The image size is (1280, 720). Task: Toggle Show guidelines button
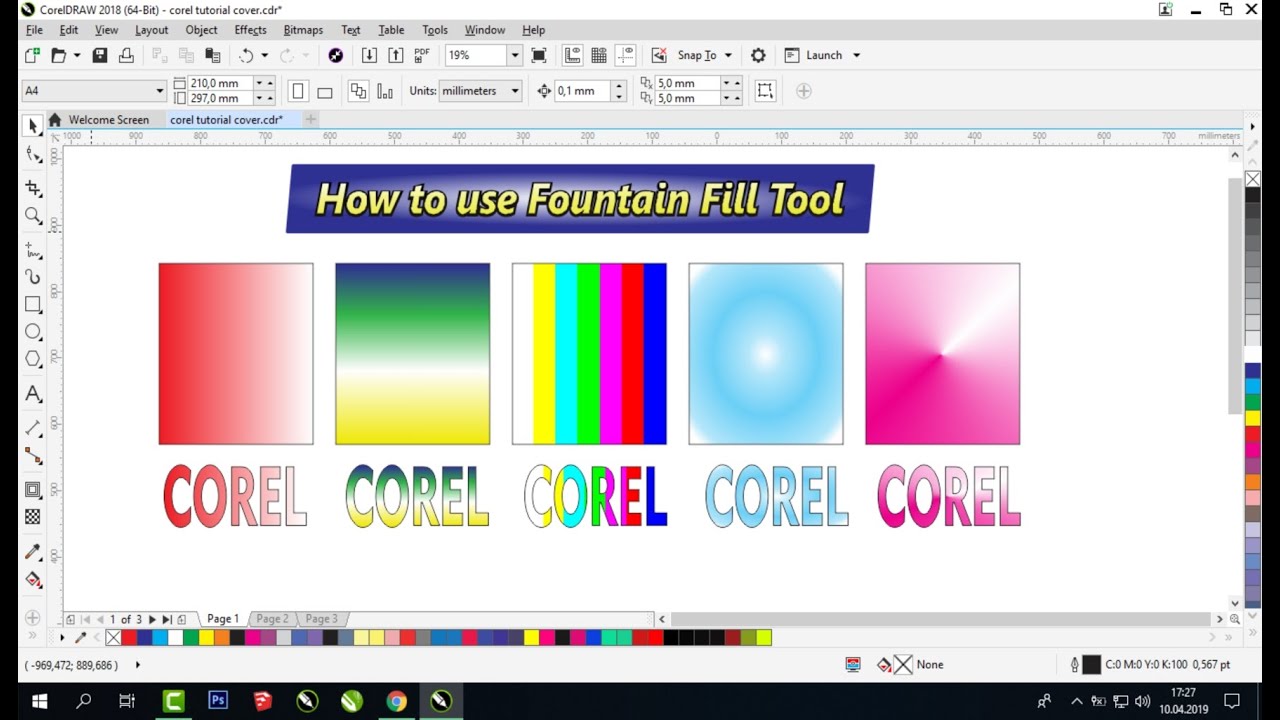[x=626, y=56]
